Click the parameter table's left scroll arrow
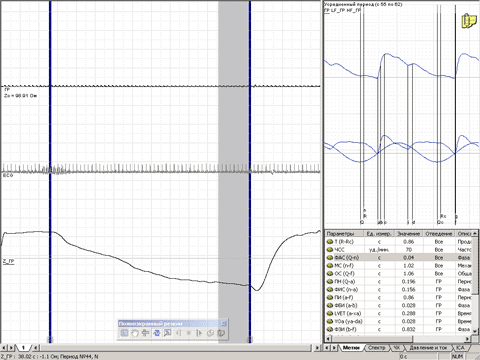The width and height of the screenshot is (480, 360). (x=328, y=339)
